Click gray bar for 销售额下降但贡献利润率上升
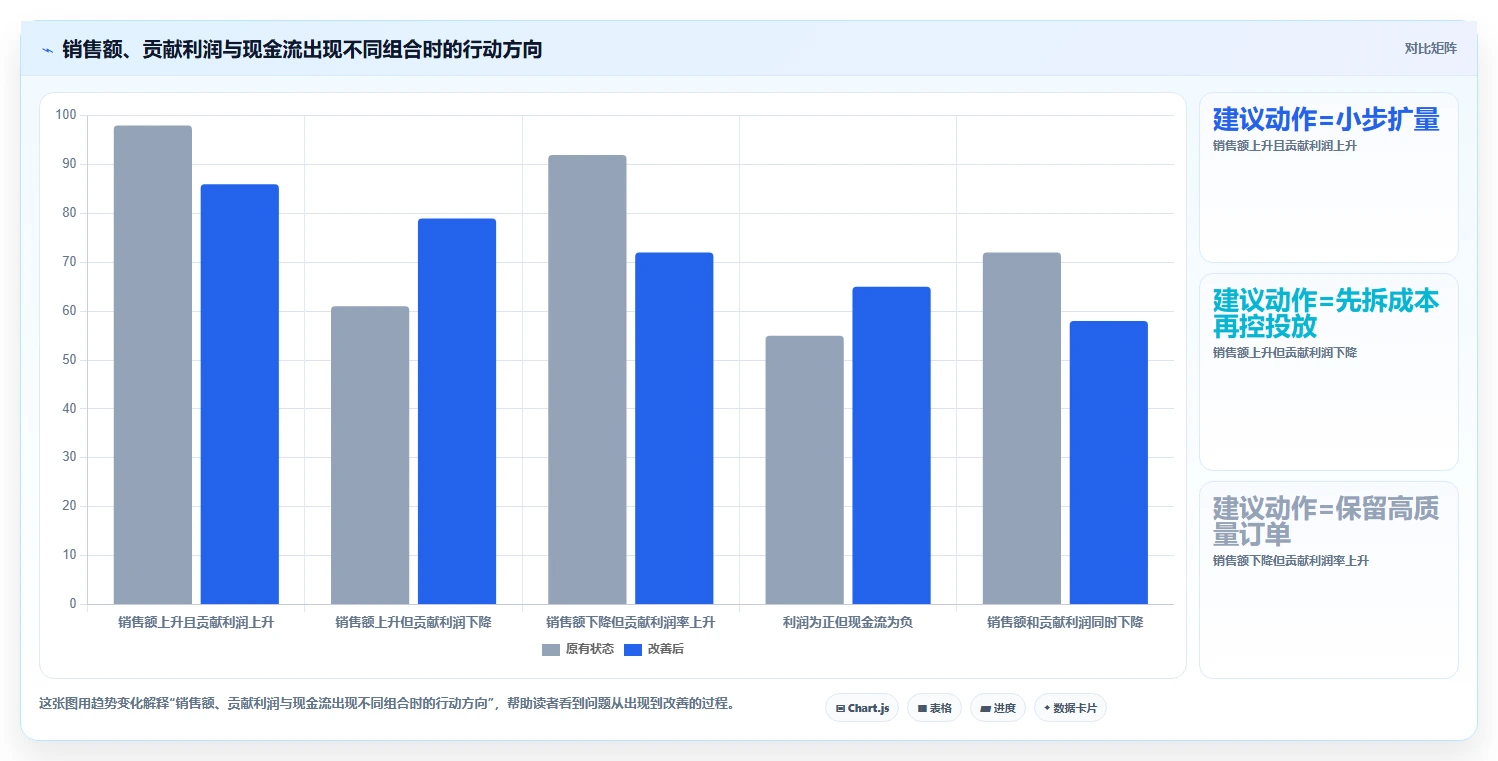Viewport: 1498px width, 761px height. point(587,380)
